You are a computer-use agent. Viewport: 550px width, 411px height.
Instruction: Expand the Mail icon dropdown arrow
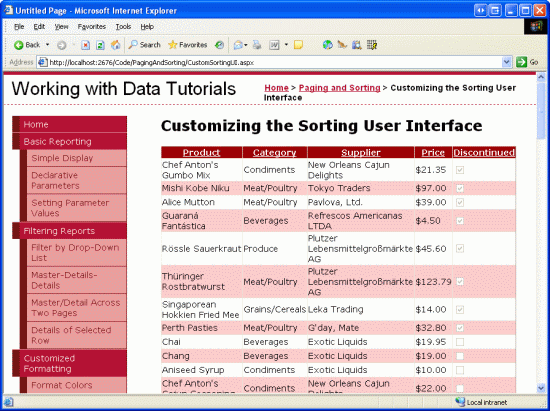(x=246, y=45)
